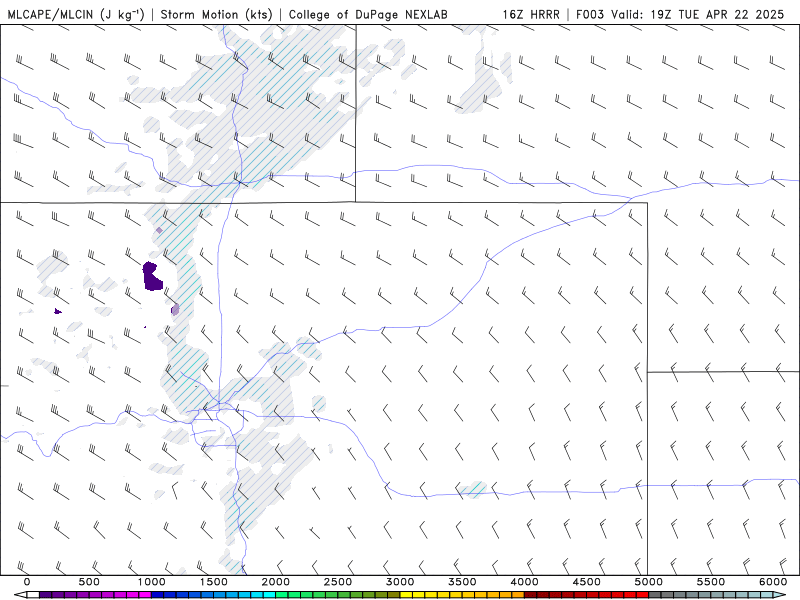This screenshot has height=600, width=800.
Task: Select the 2500 color scale value
Action: 338,582
